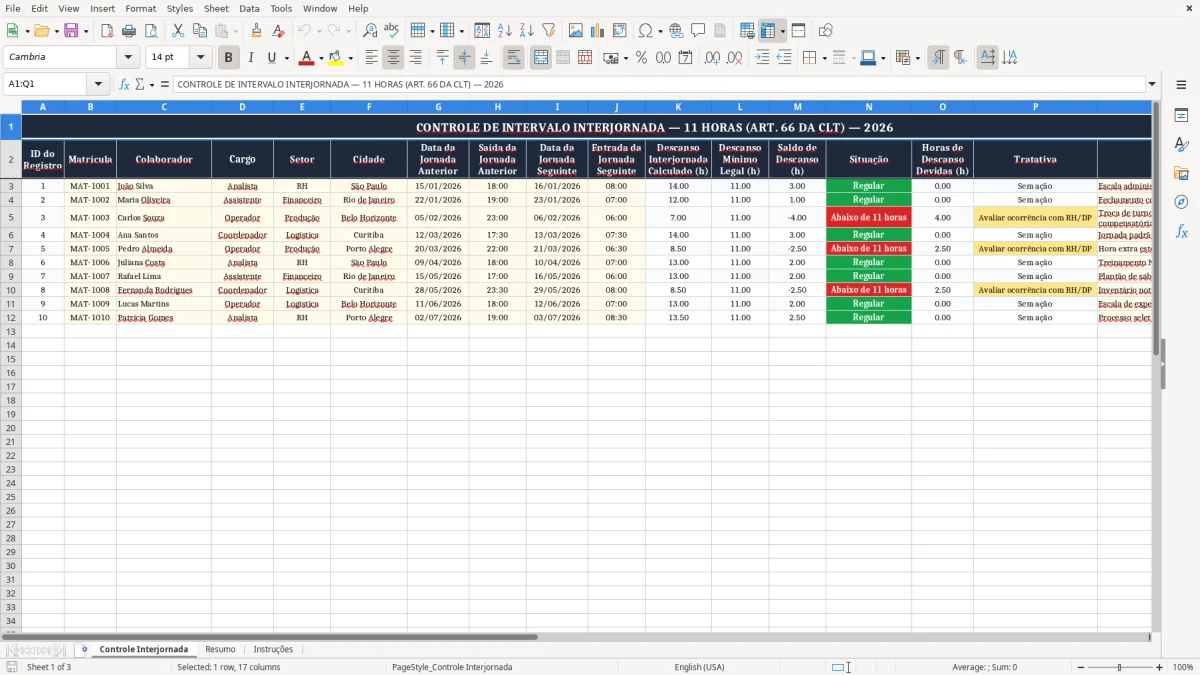Screen dimensions: 1200x675
Task: Sort ascending A to Z
Action: 505,31
